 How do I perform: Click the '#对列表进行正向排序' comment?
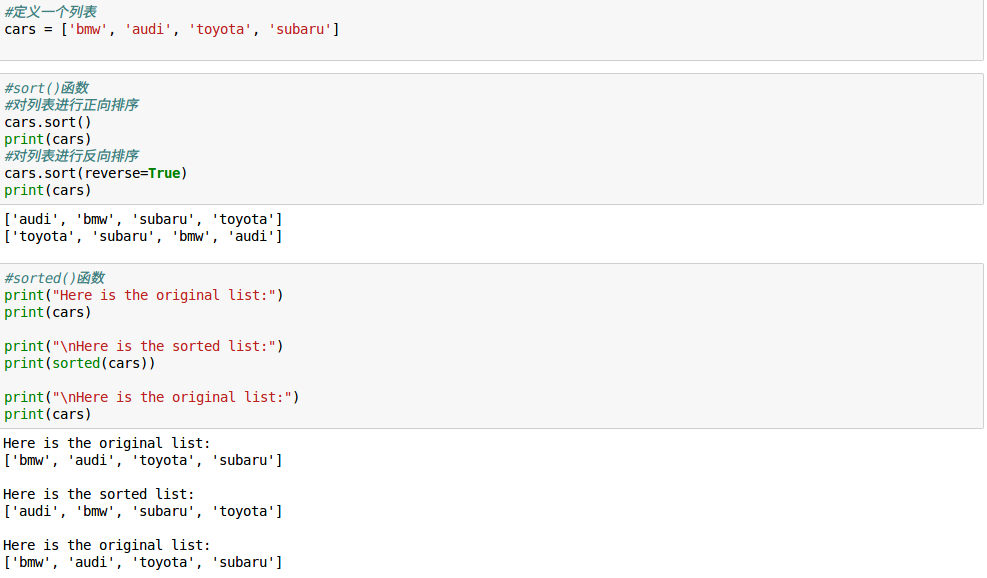pyautogui.click(x=71, y=105)
